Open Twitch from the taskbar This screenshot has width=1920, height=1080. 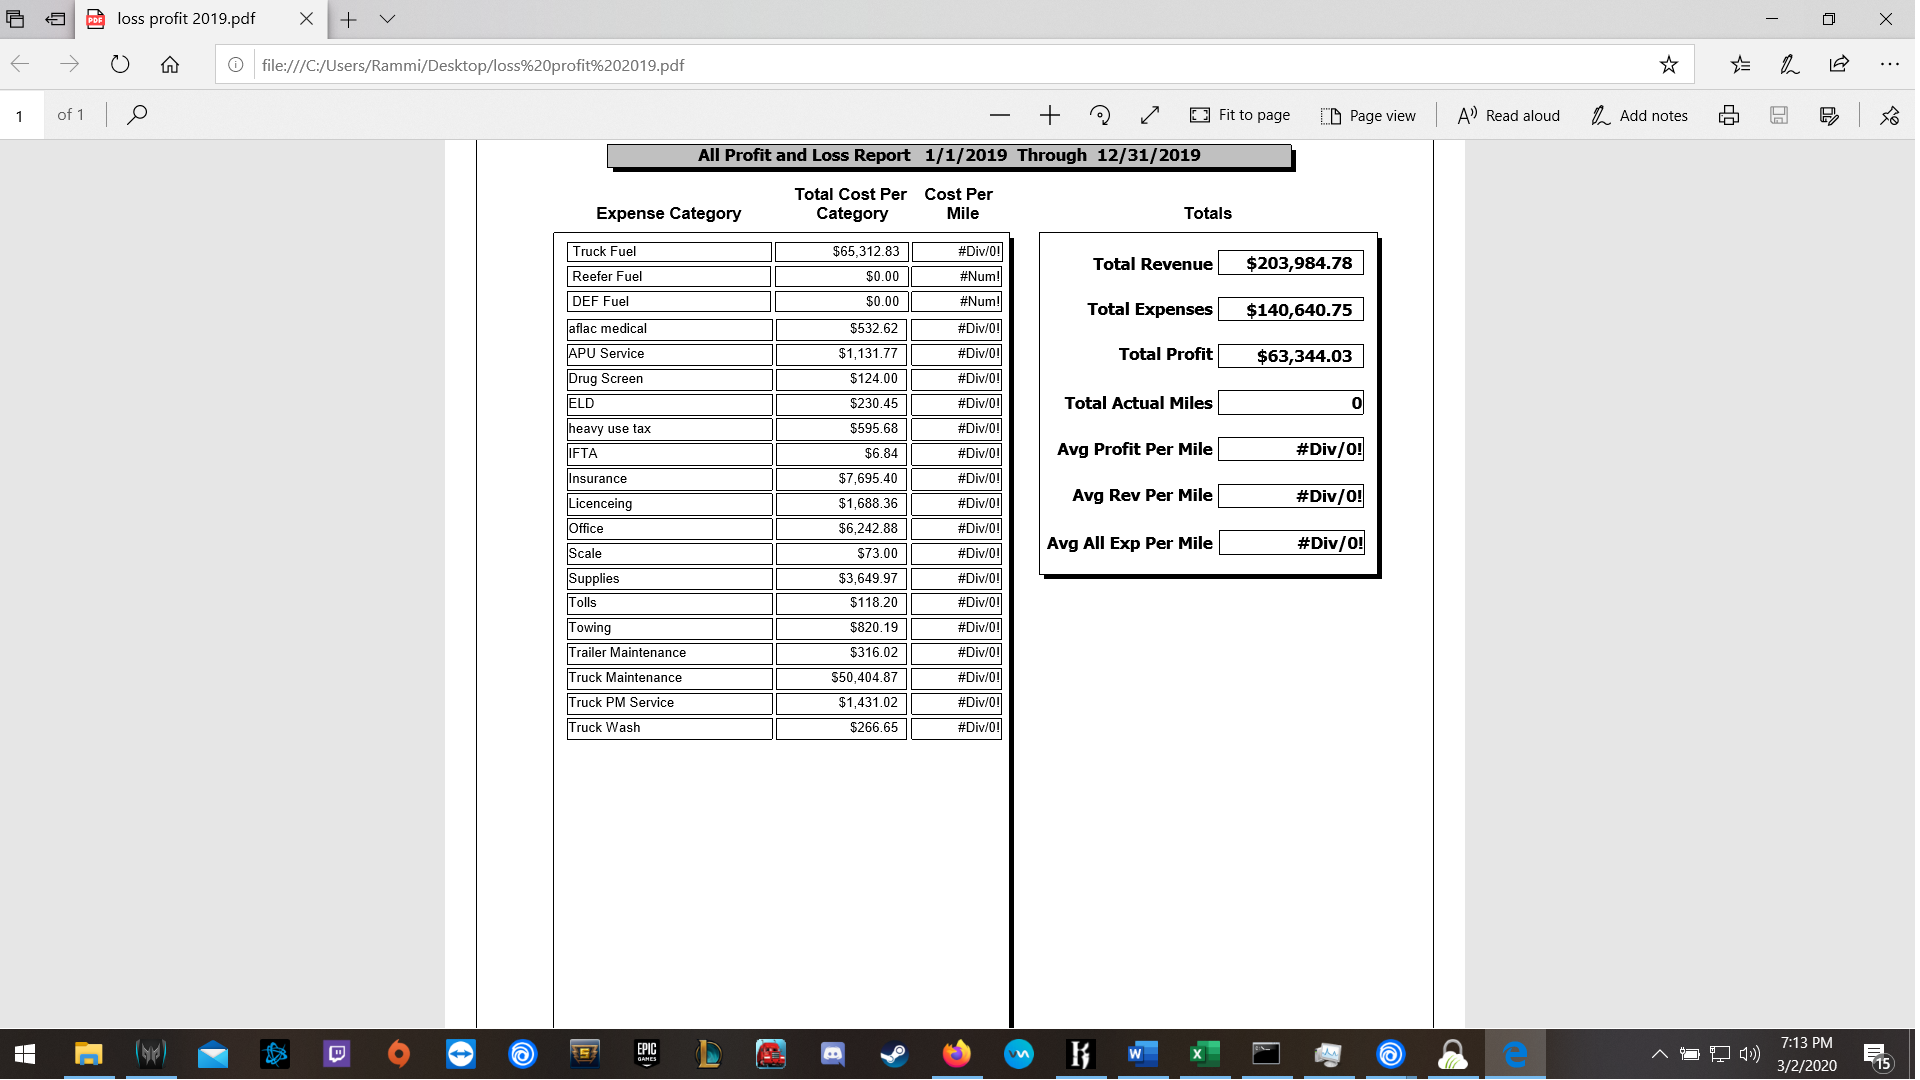click(337, 1054)
